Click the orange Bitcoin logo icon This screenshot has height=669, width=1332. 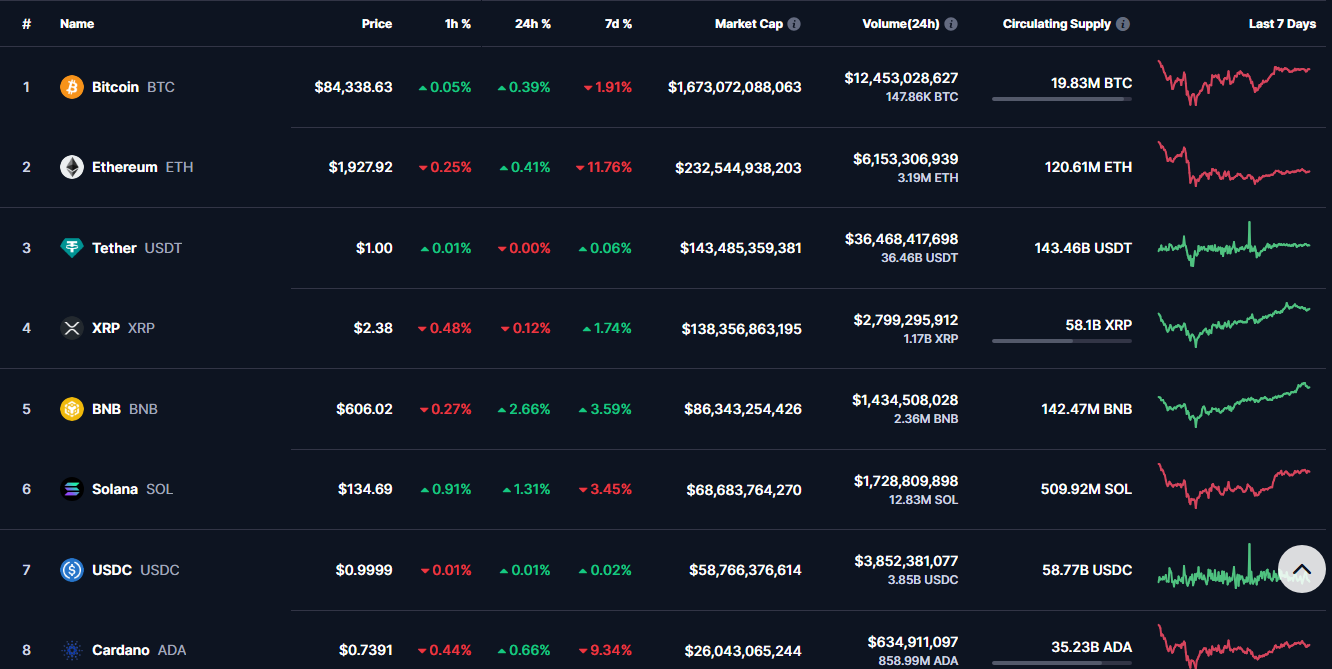coord(72,87)
